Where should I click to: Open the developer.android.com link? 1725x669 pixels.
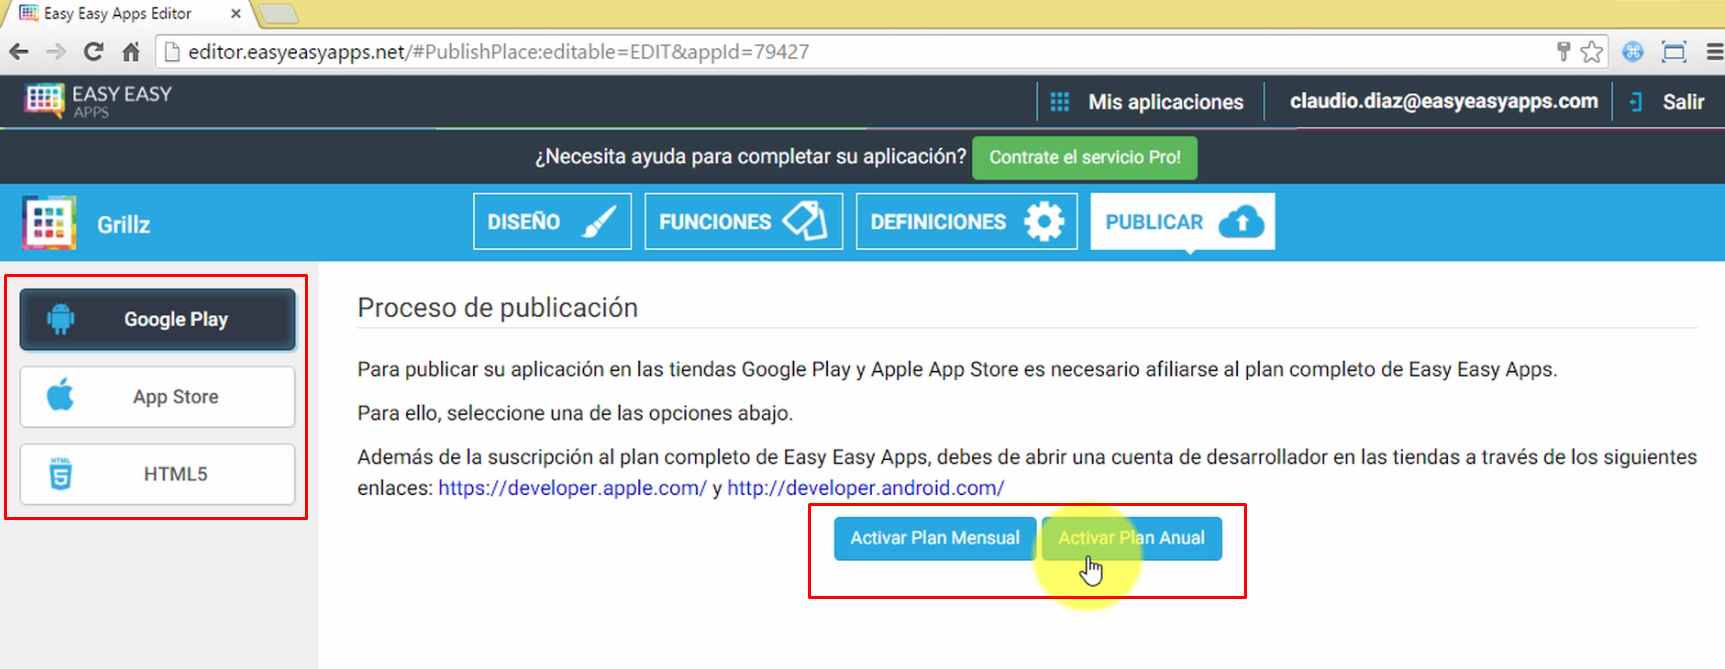865,488
